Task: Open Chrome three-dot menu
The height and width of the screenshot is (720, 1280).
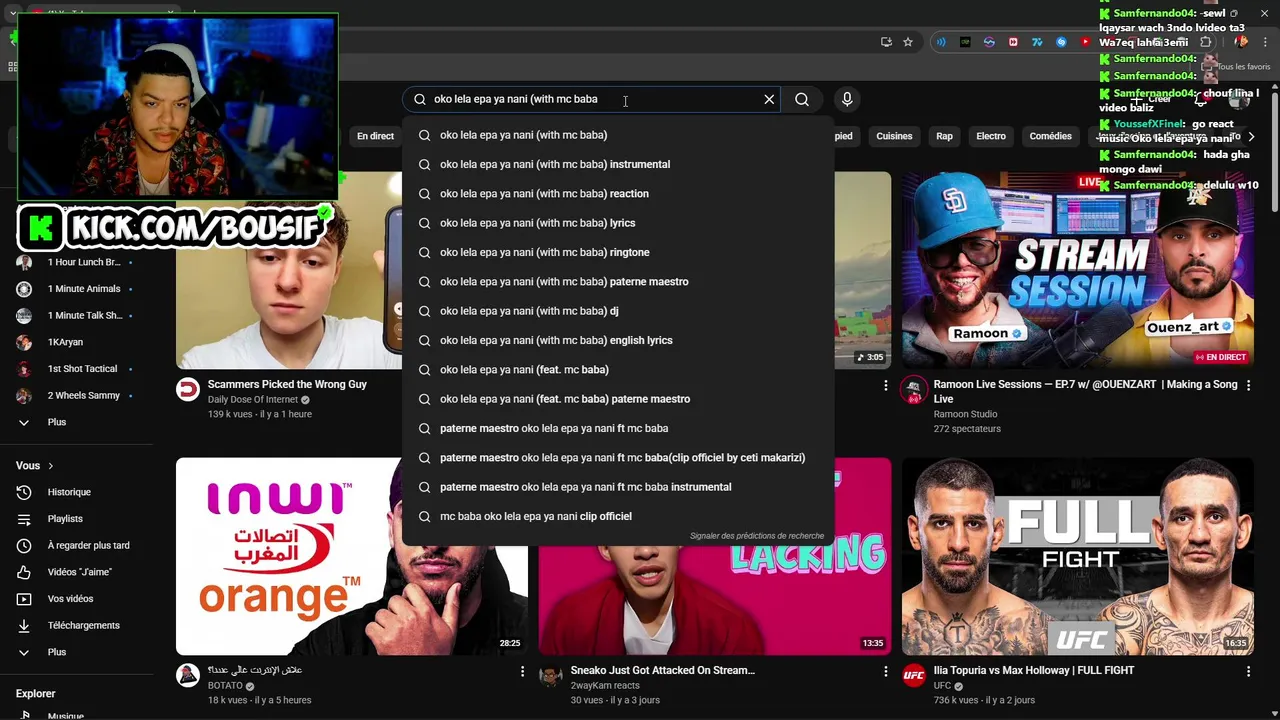Action: point(1265,42)
